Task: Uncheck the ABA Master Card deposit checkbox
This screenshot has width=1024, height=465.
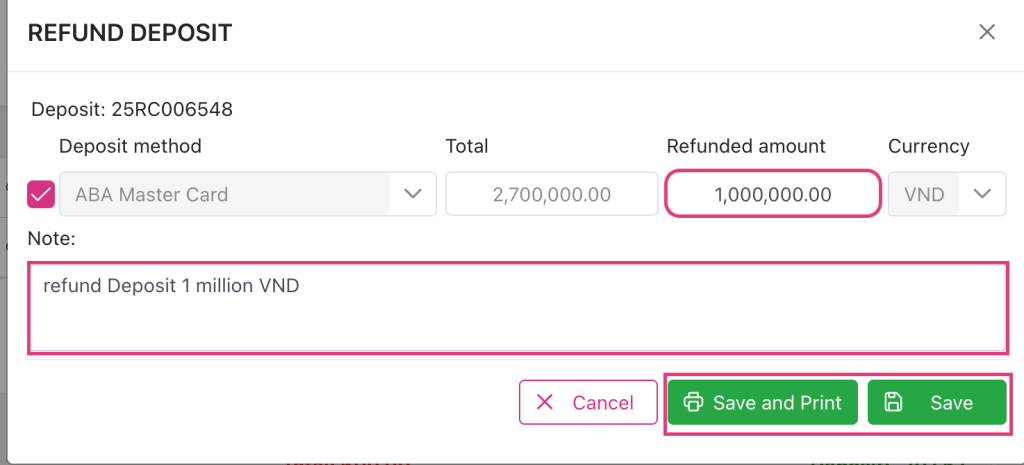Action: click(x=41, y=194)
